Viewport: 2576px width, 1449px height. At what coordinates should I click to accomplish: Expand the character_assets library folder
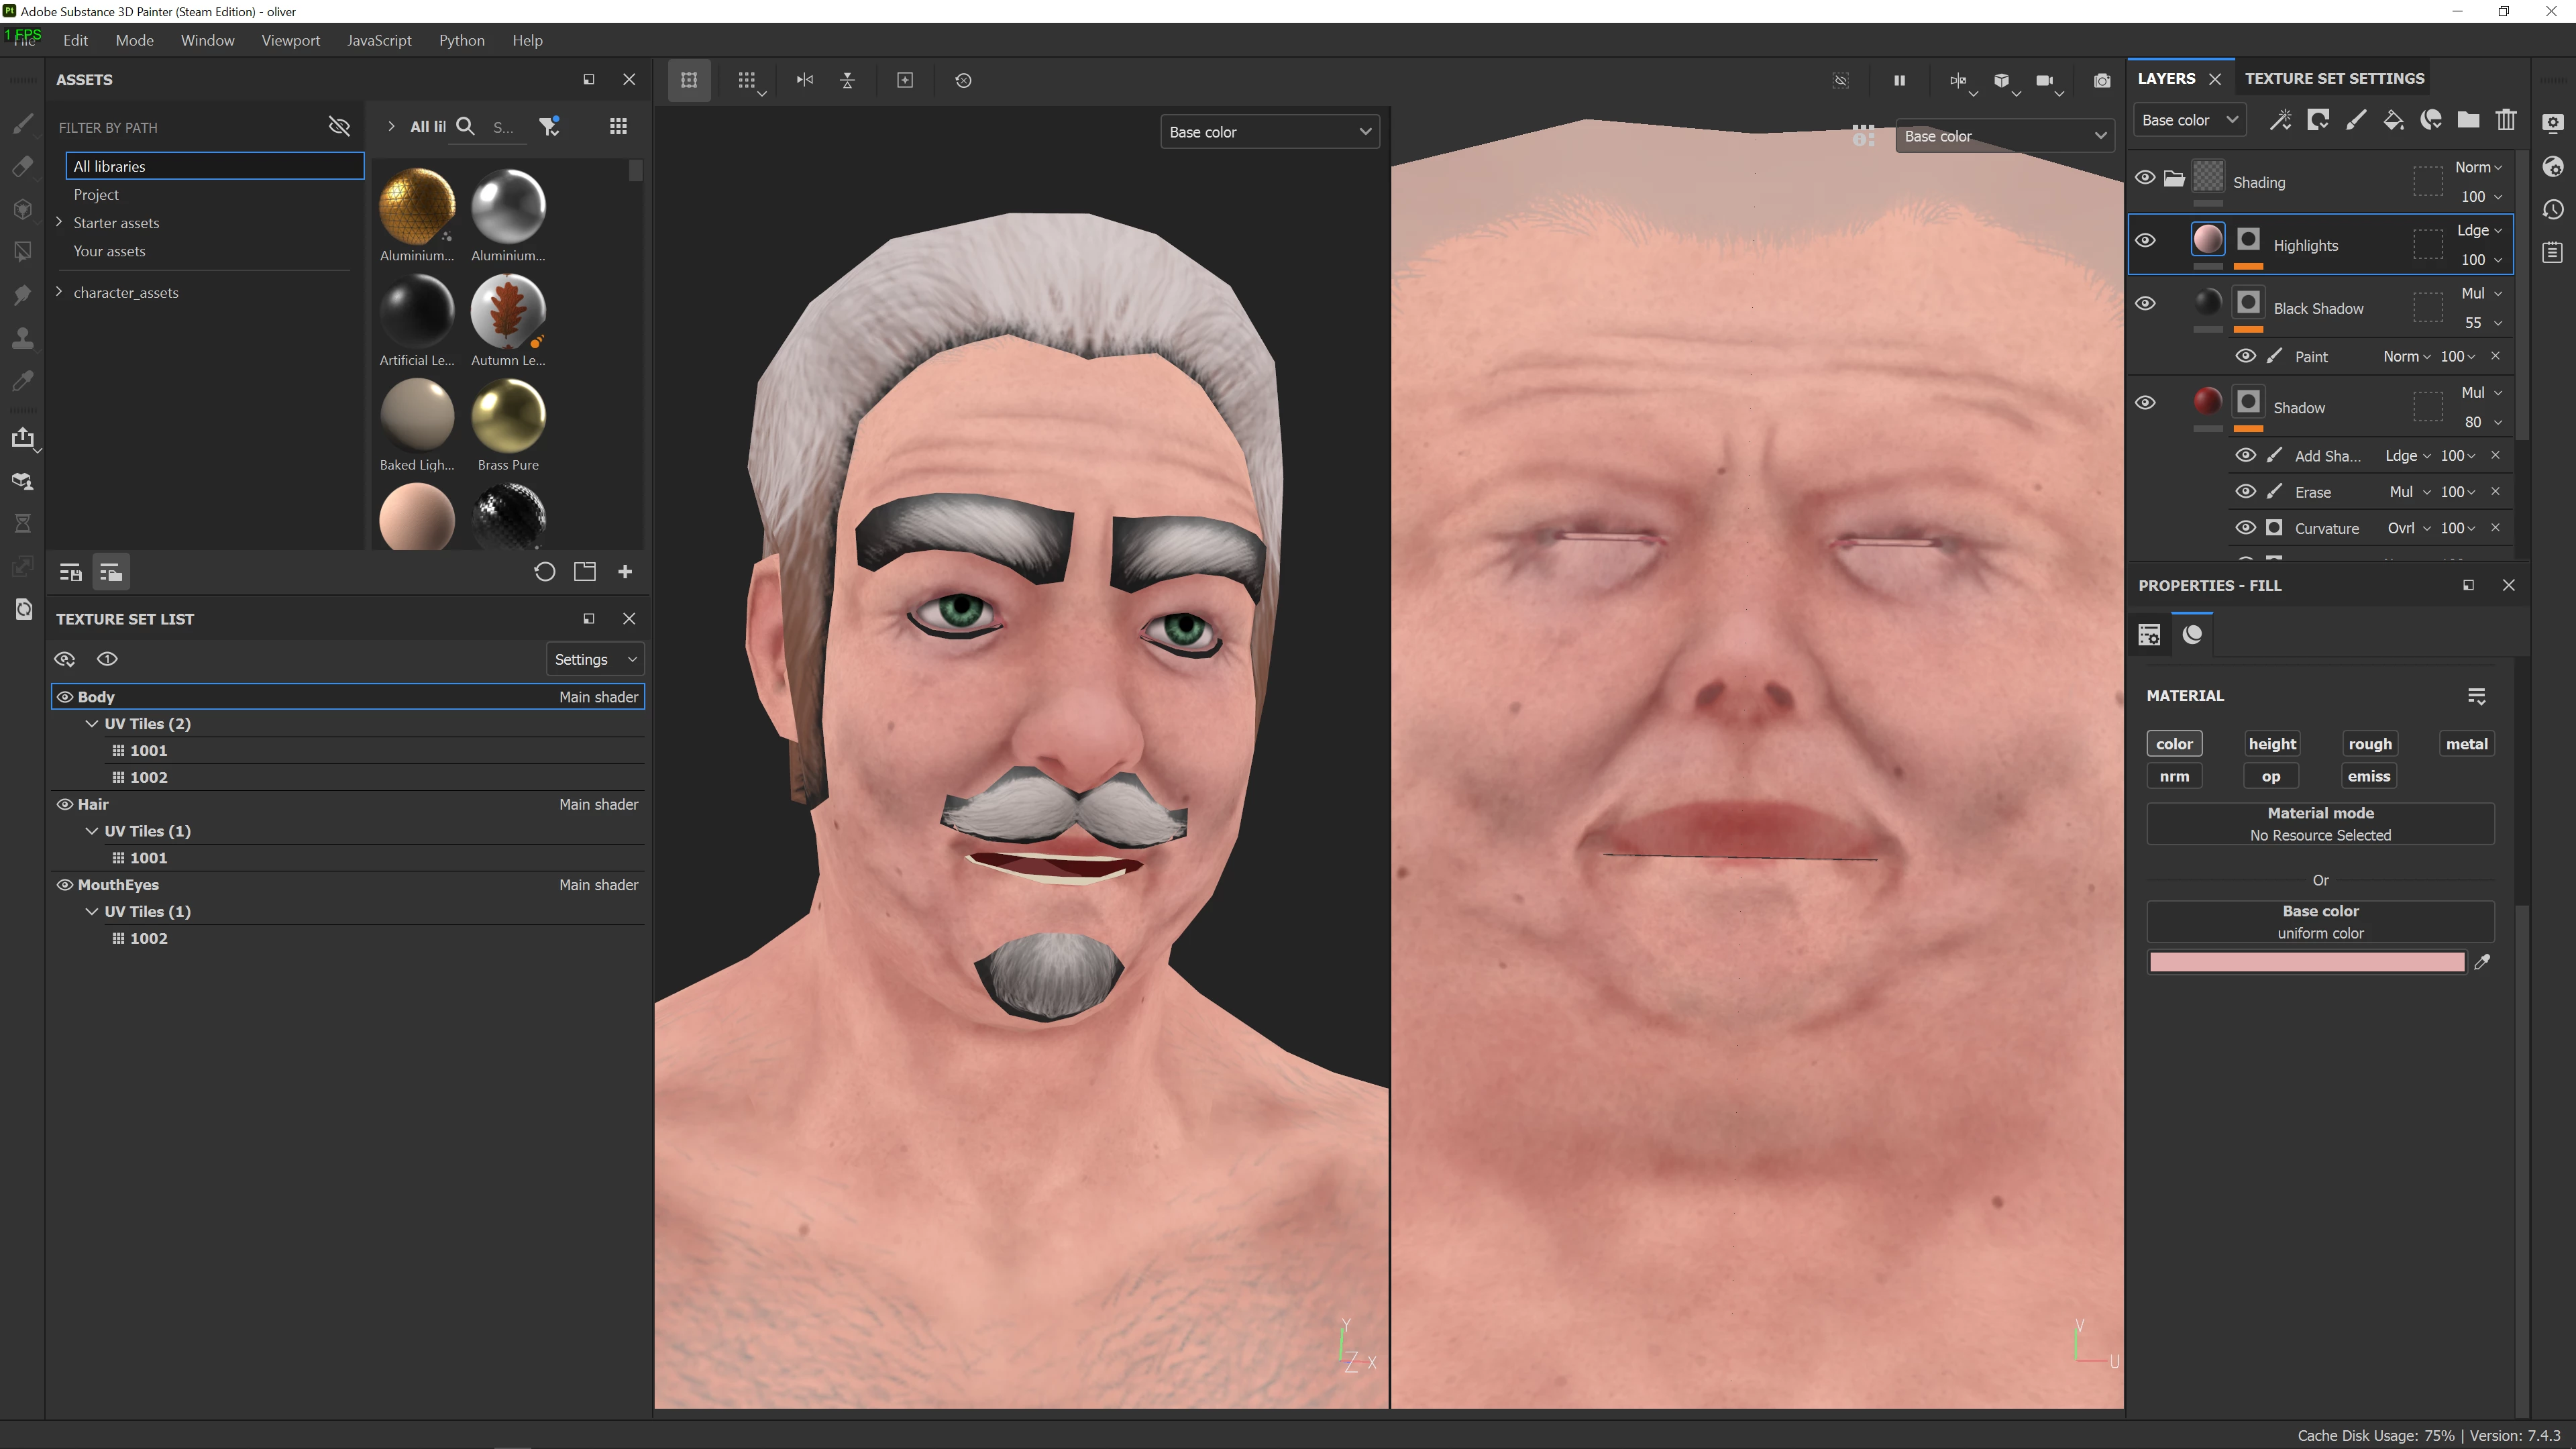pos(59,292)
